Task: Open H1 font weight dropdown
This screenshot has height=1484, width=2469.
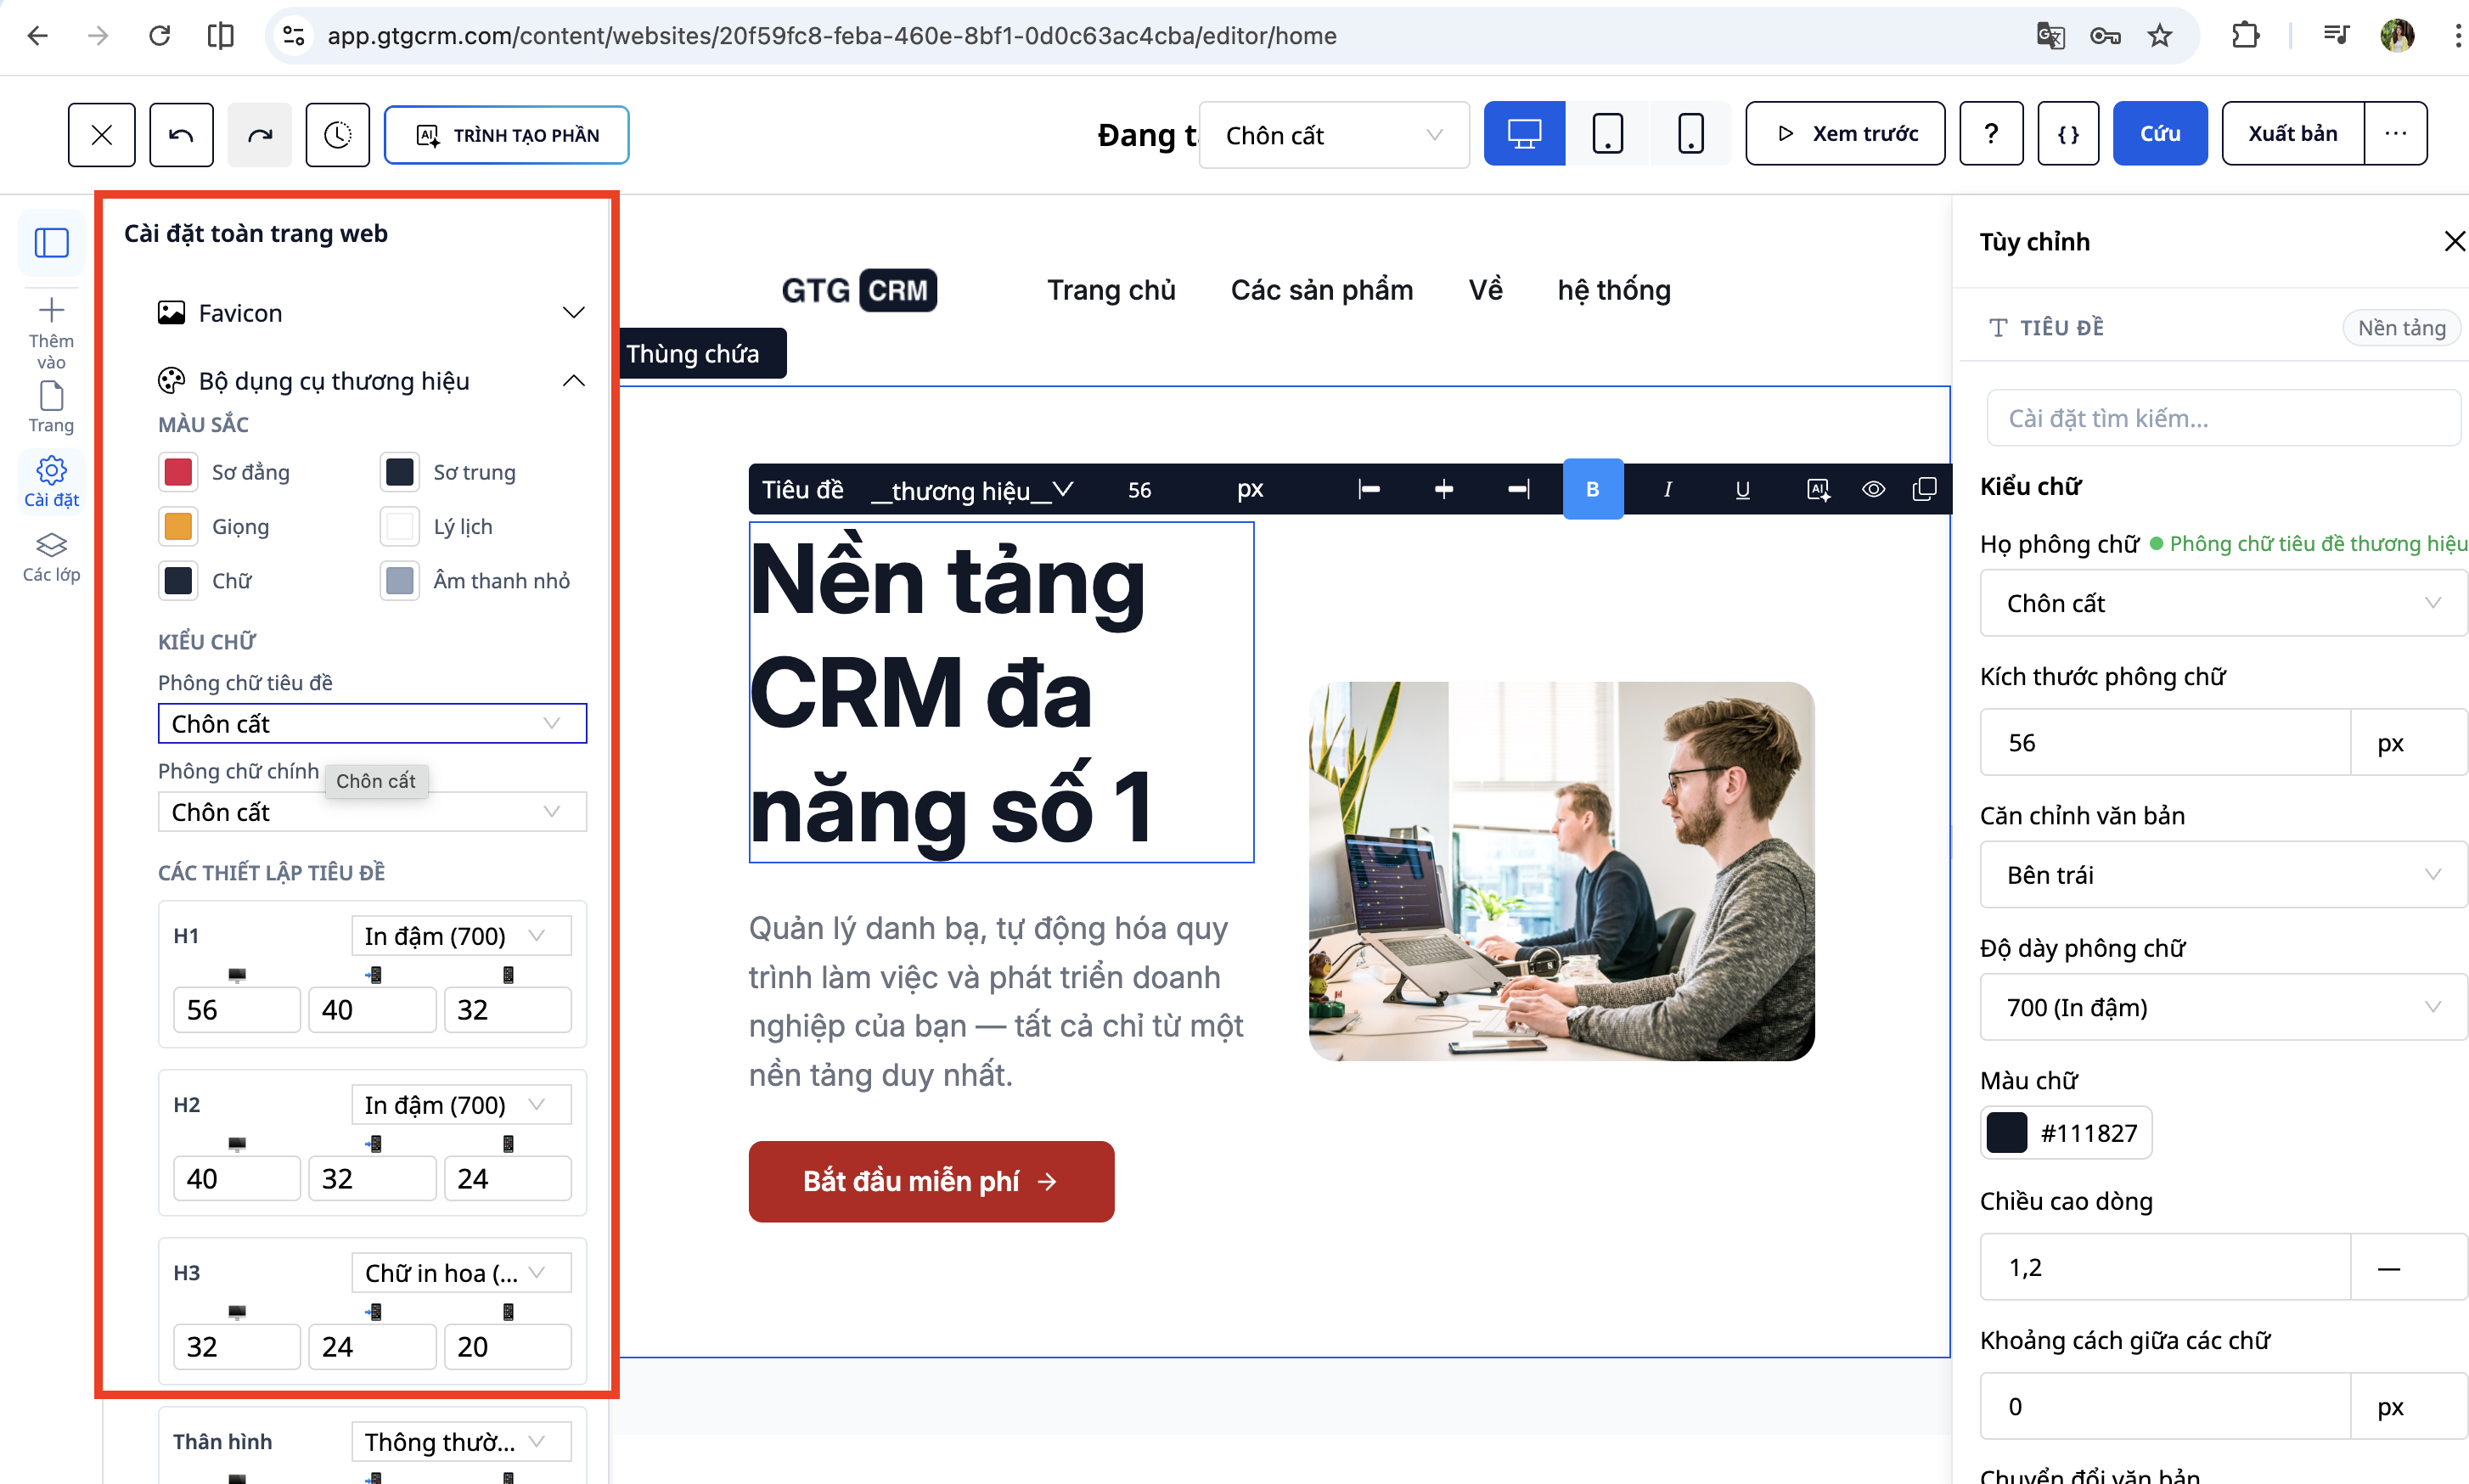Action: point(460,935)
